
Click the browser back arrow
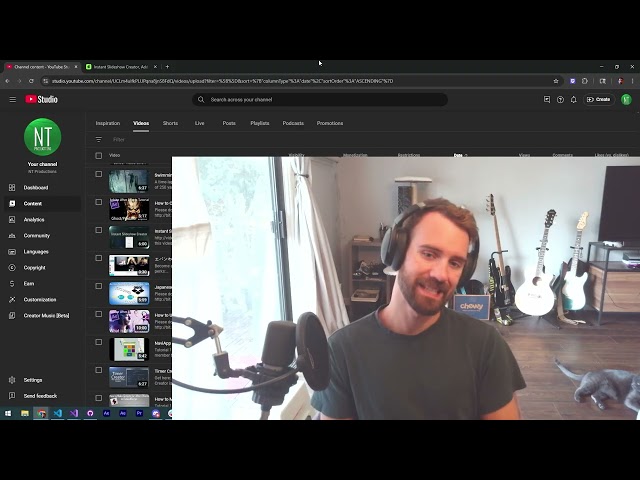[x=7, y=81]
